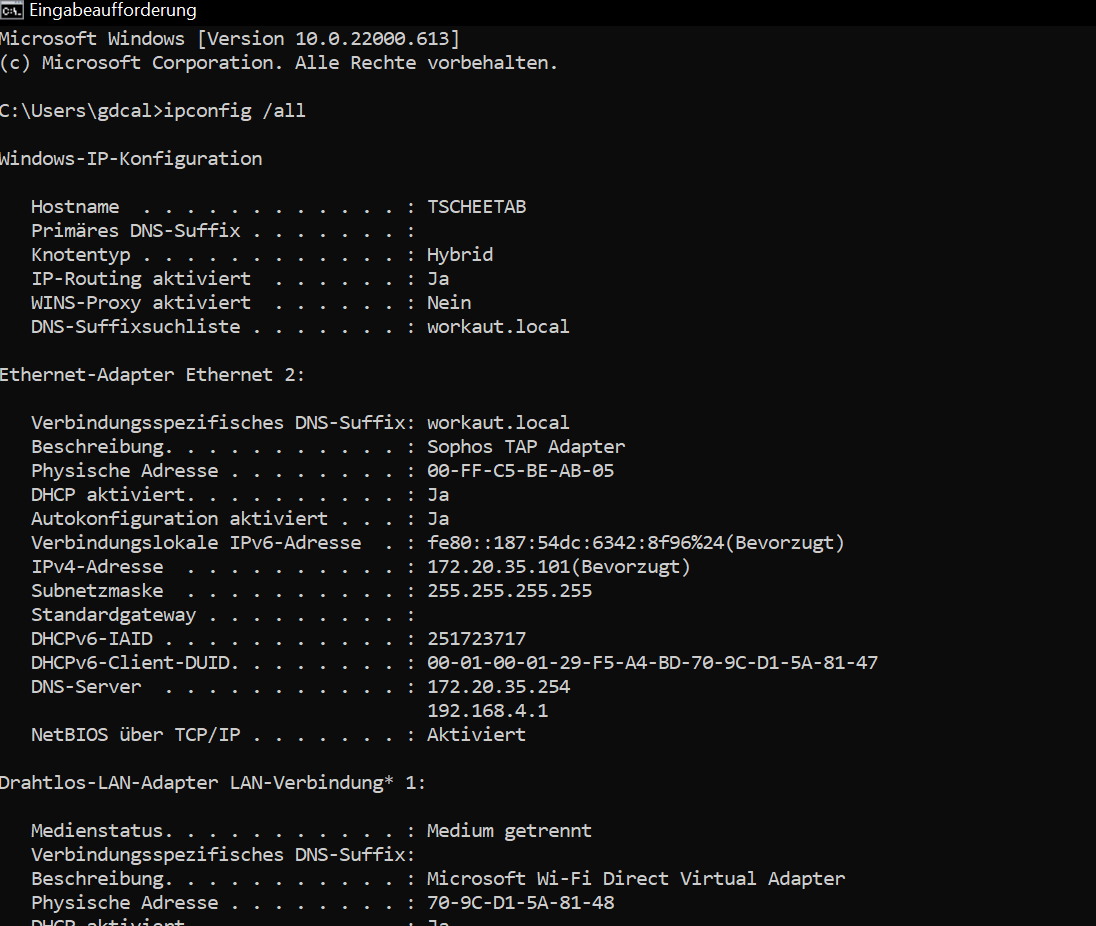Click the DNS server 172.20.35.254
Screen dimensions: 1096x926
498,687
